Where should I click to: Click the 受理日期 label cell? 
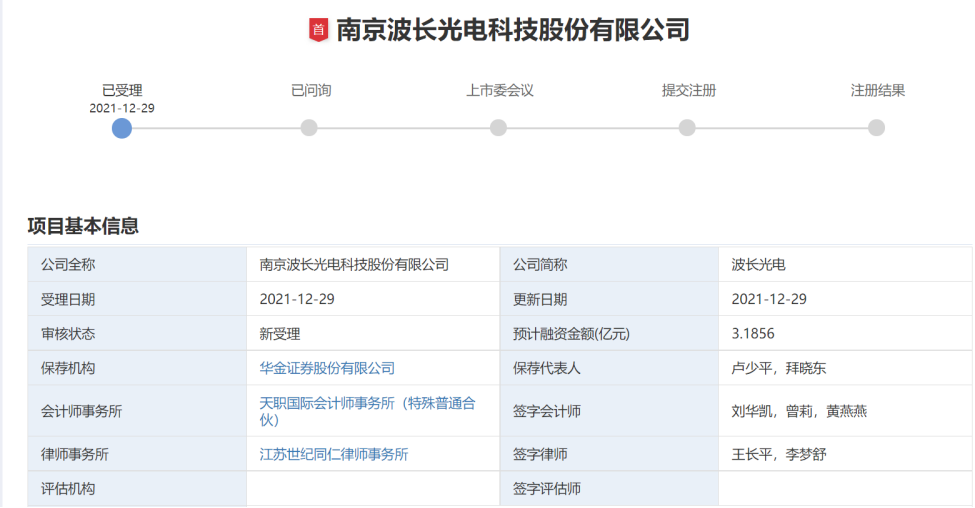(x=137, y=299)
